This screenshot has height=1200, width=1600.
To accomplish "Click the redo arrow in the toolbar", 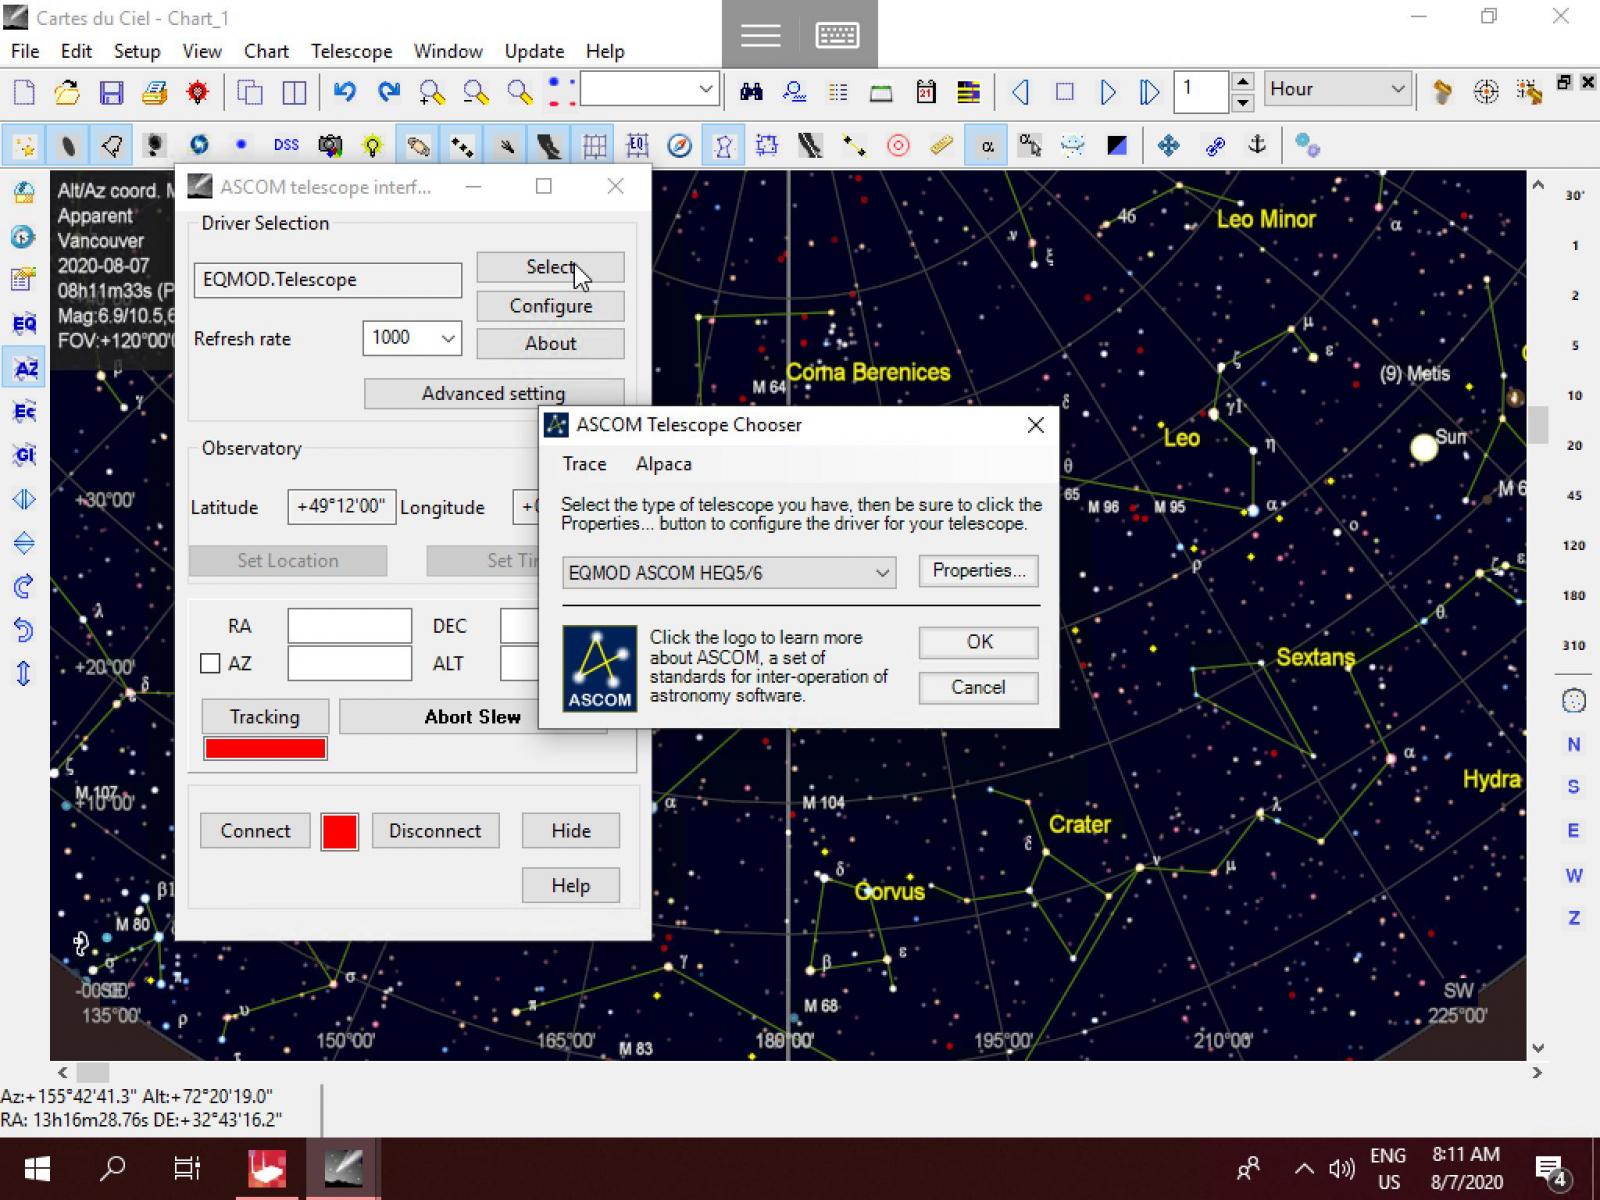I will 389,92.
